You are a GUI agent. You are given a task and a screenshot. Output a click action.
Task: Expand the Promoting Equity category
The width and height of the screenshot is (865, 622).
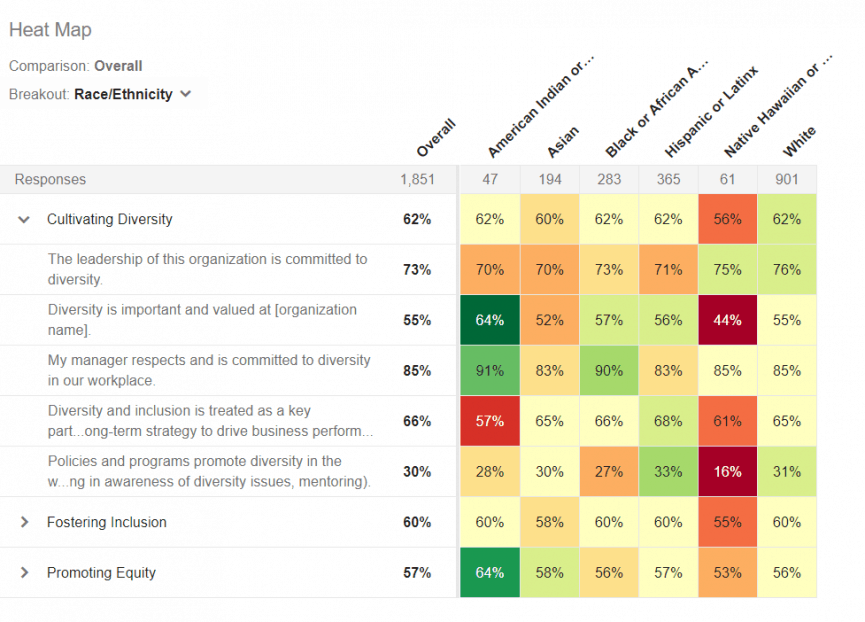coord(23,572)
